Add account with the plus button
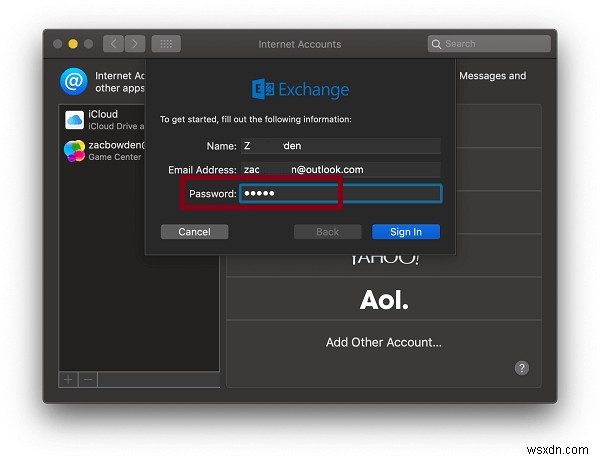 (68, 380)
